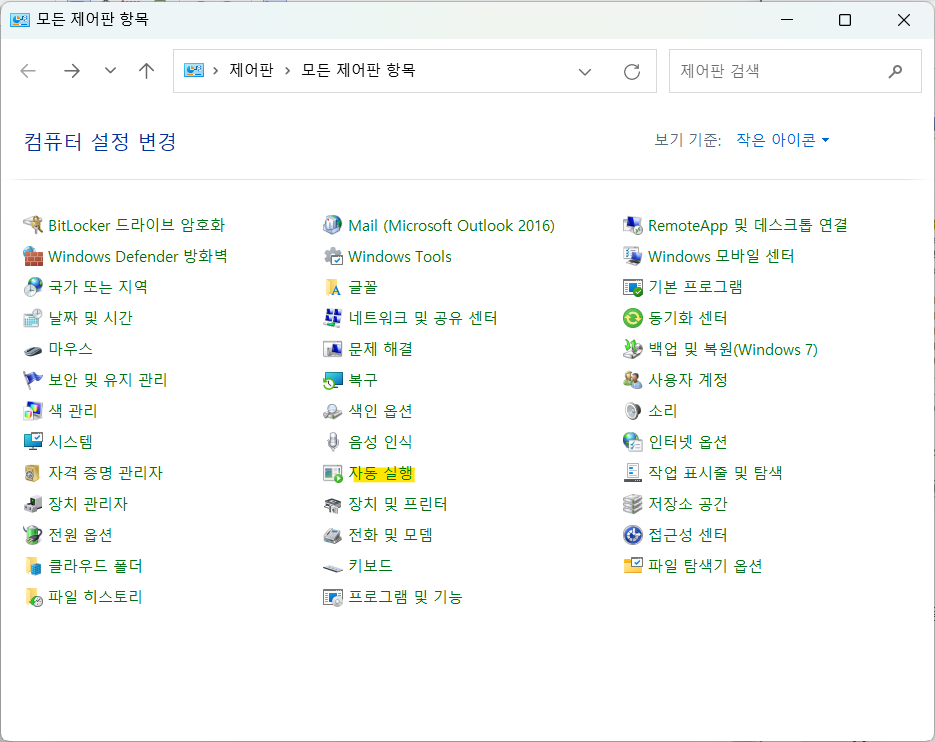
Task: Click the network icon for 네트워크 및 공유 센터
Action: pyautogui.click(x=333, y=318)
